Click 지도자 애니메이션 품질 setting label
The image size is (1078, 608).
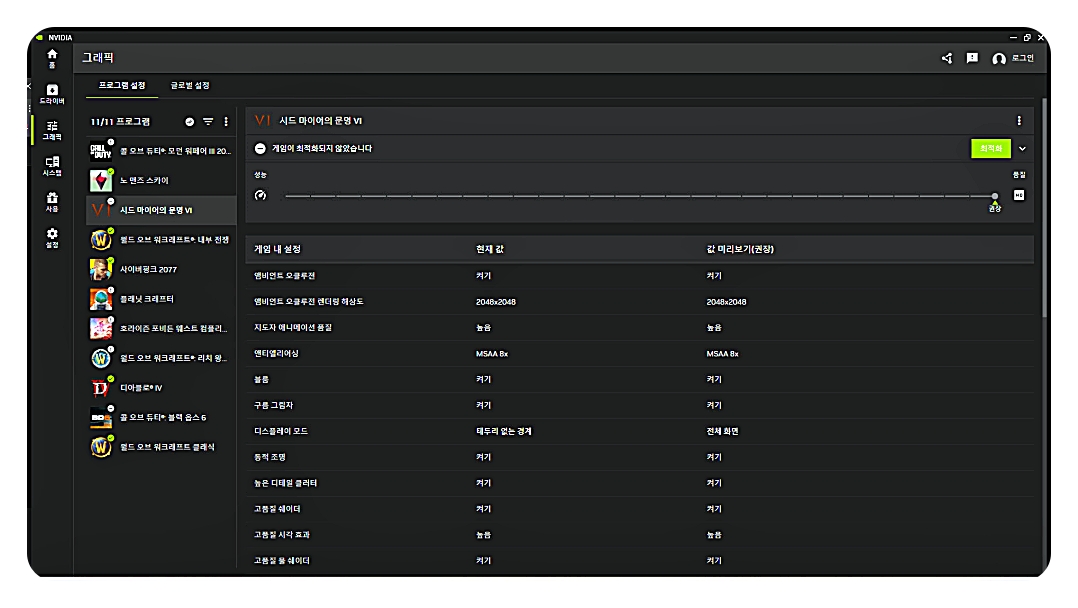point(293,327)
